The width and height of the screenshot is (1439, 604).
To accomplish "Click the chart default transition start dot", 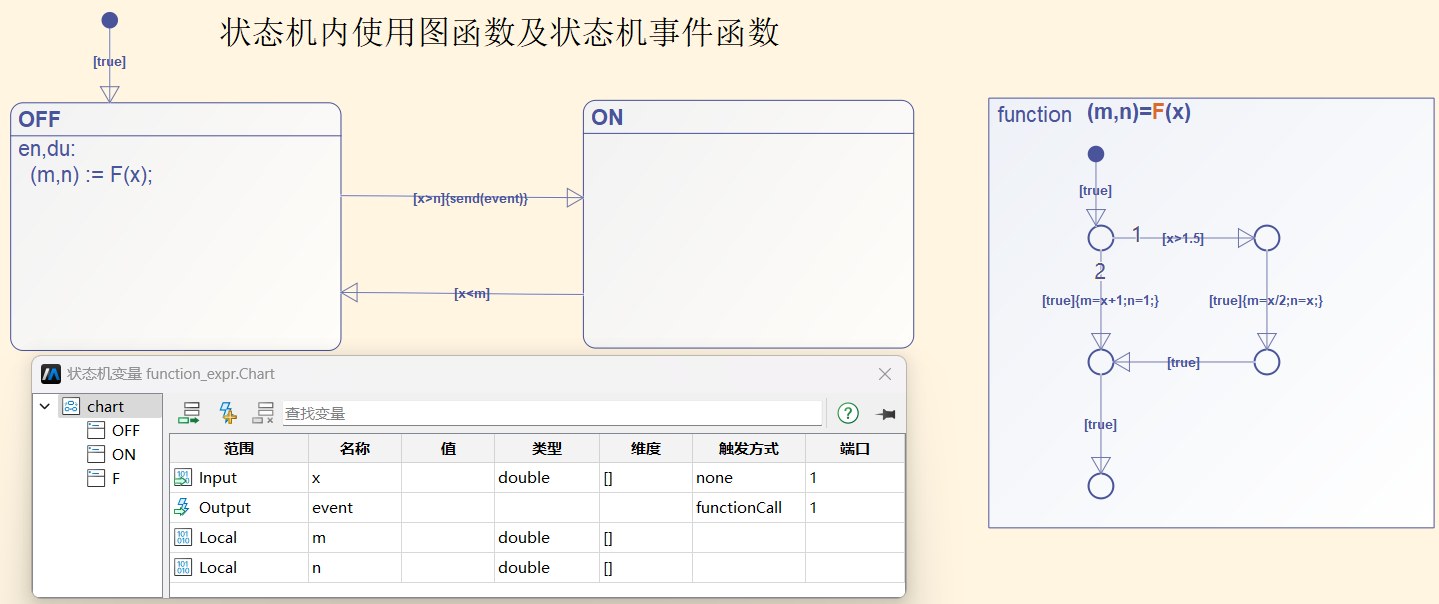I will point(110,20).
